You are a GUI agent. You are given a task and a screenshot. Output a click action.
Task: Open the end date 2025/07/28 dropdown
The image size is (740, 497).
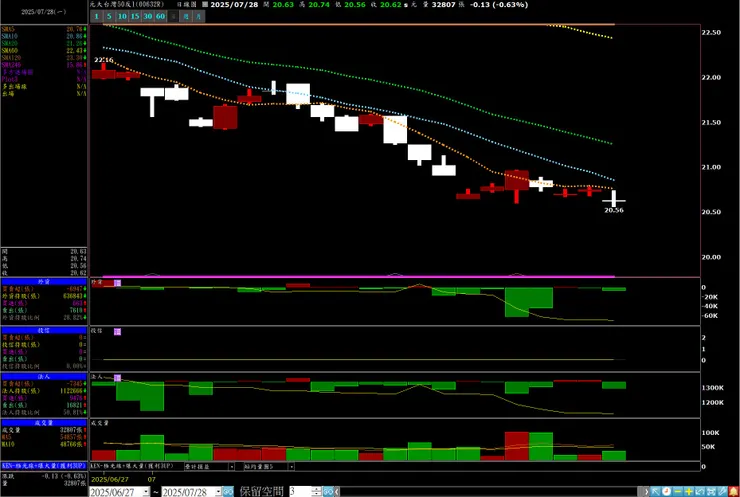coord(218,491)
